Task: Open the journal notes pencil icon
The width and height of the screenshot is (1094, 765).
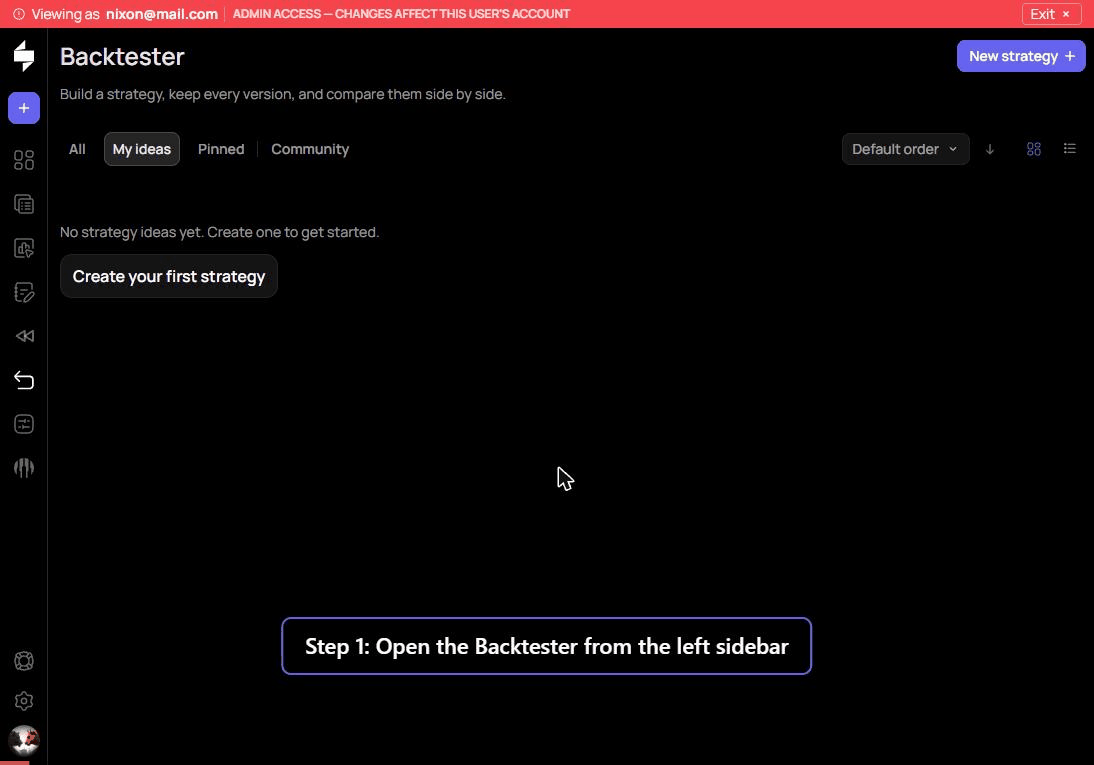Action: pos(24,292)
